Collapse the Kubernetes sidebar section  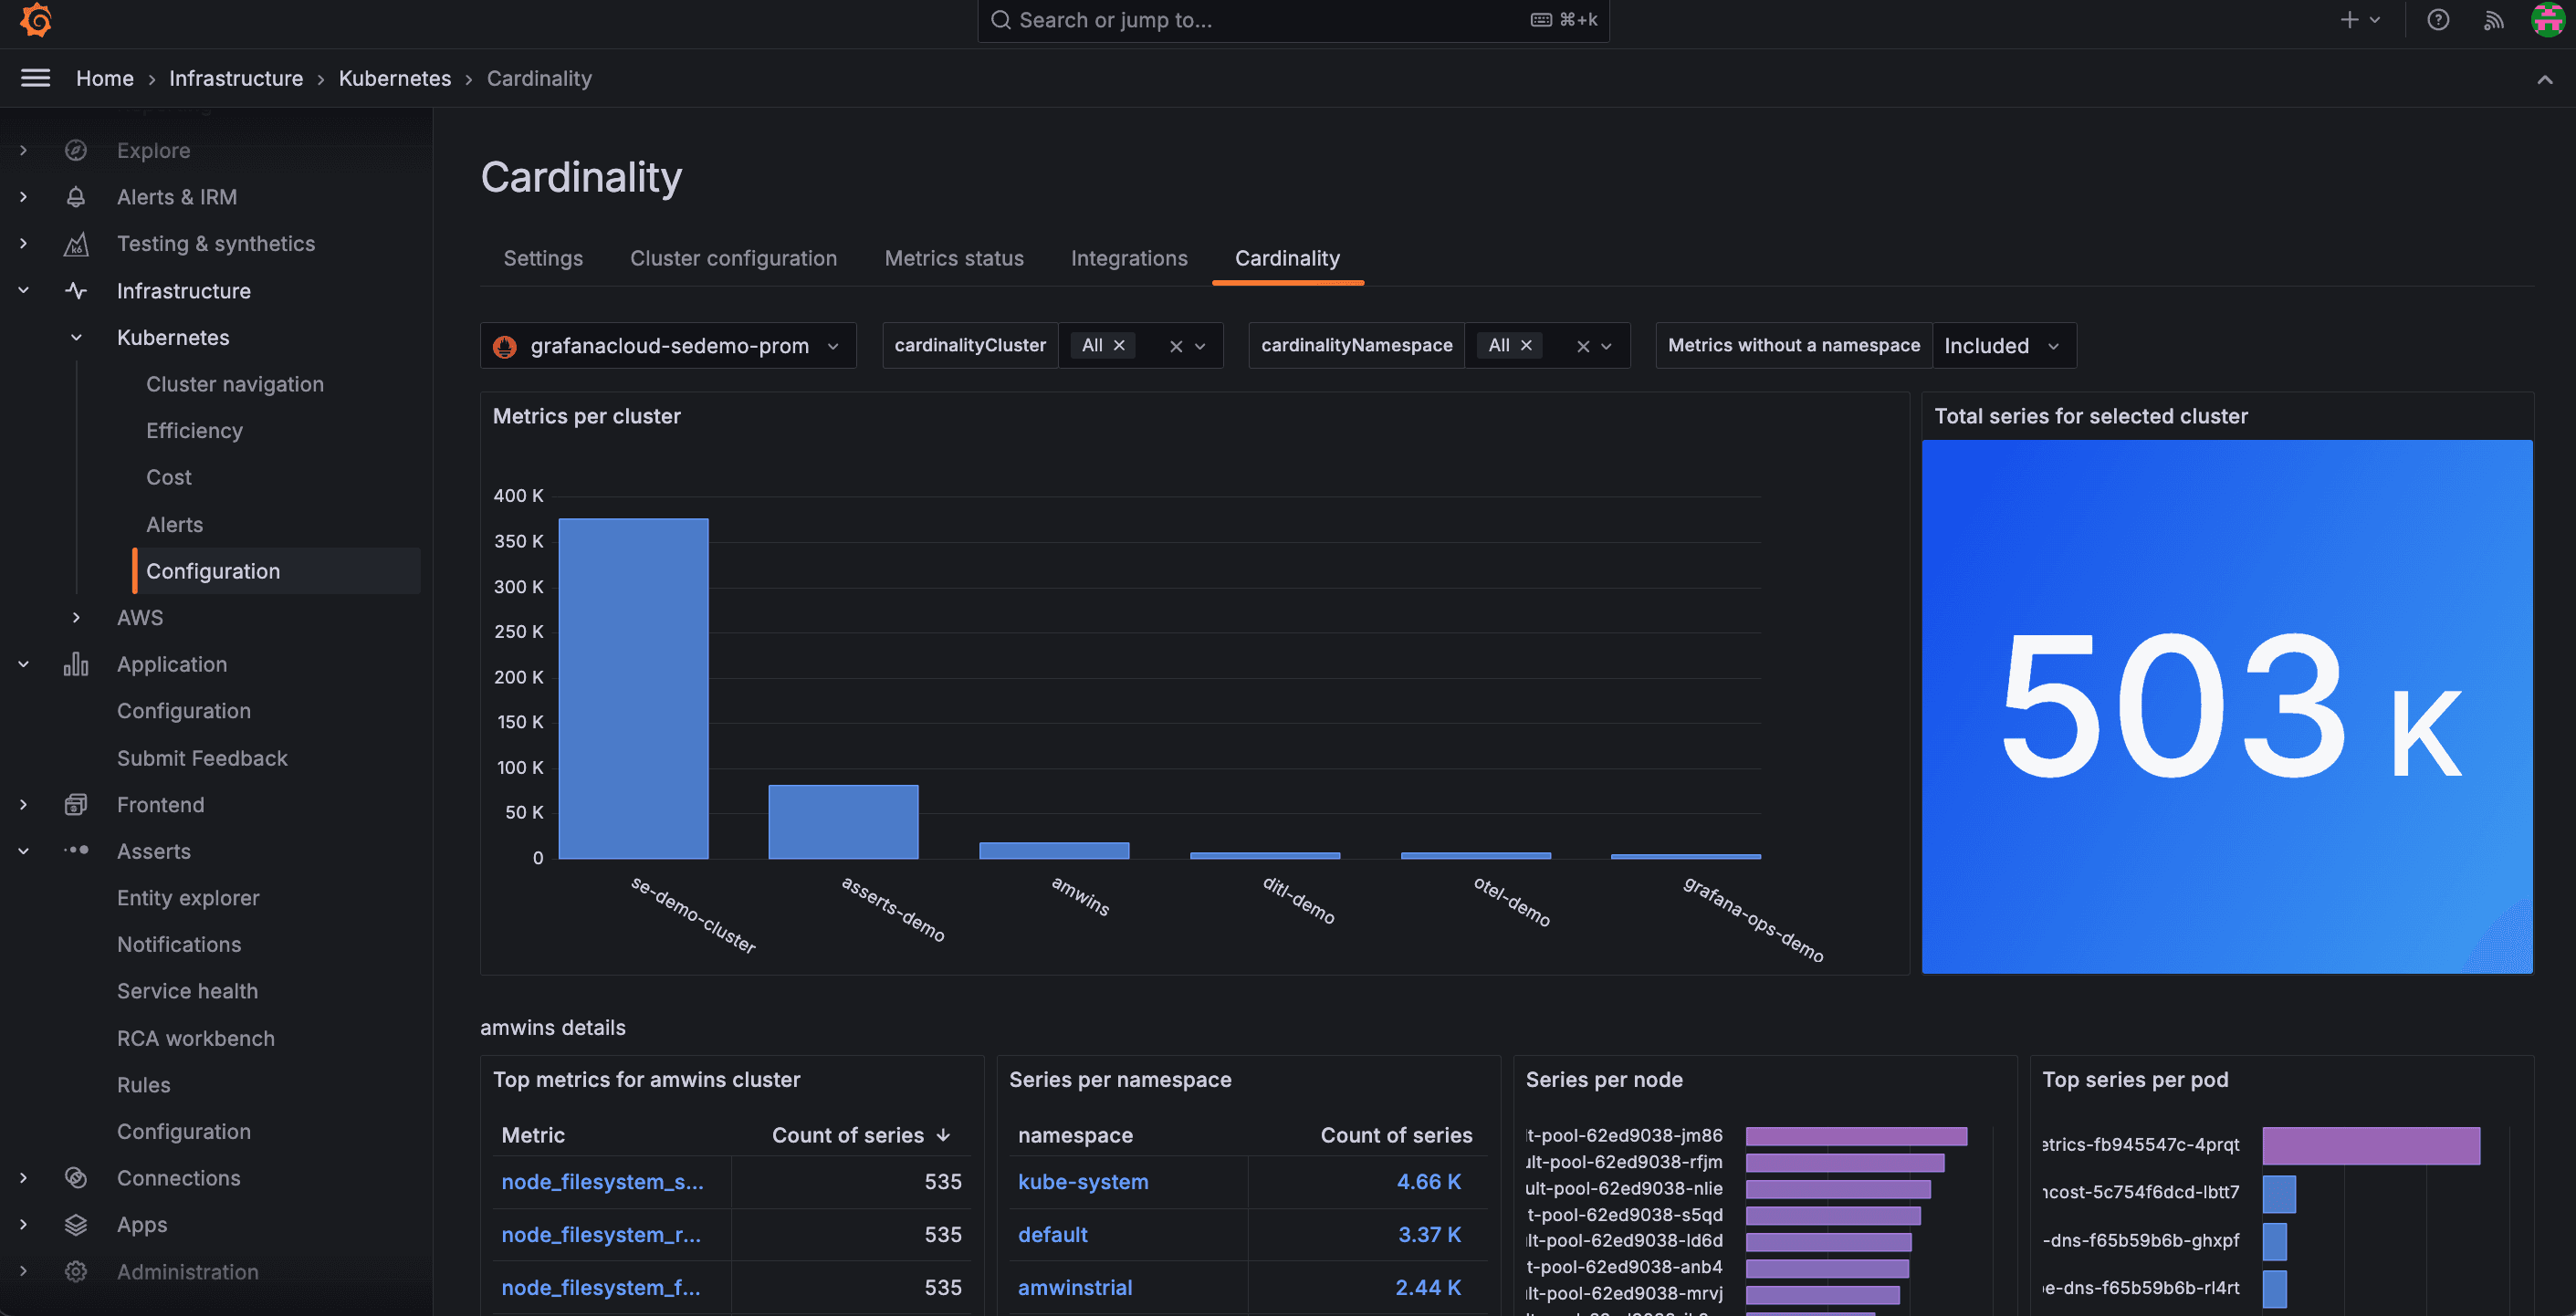(76, 337)
